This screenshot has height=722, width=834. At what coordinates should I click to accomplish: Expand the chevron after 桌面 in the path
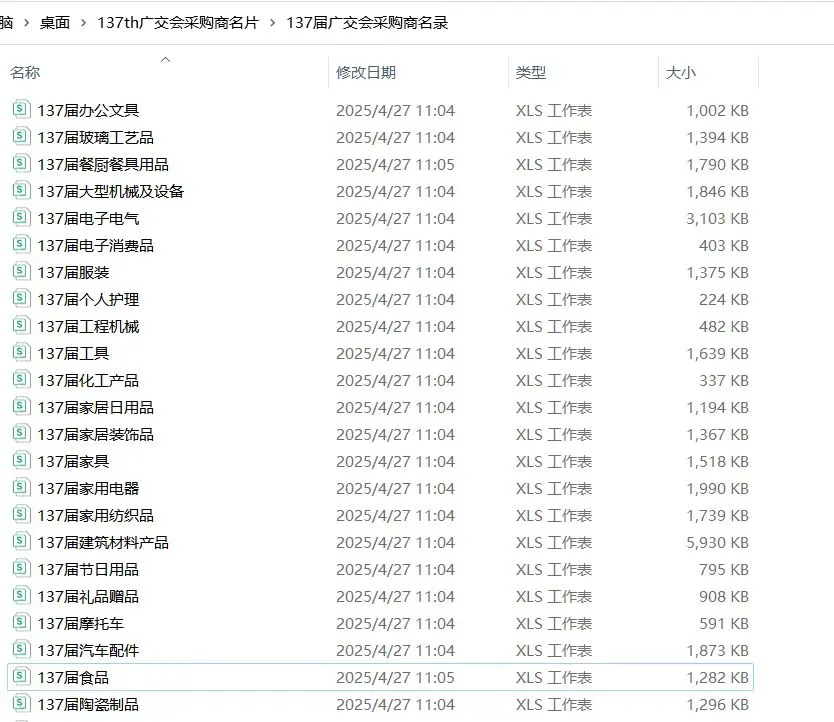pos(84,23)
